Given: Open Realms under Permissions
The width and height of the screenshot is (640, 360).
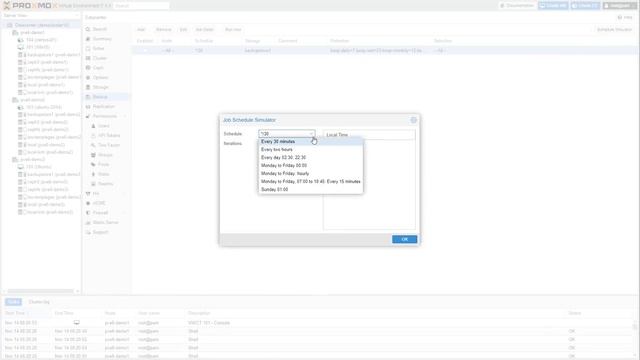Looking at the screenshot, I should 106,184.
